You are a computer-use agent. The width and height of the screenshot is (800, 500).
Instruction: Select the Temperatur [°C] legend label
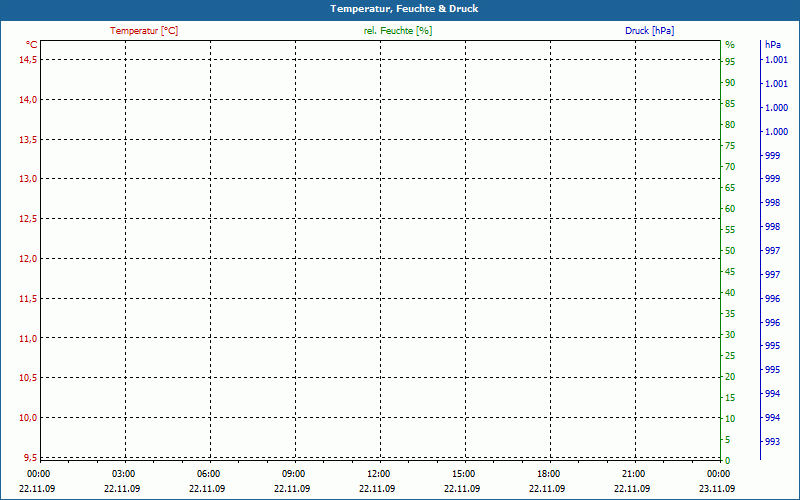tap(144, 31)
